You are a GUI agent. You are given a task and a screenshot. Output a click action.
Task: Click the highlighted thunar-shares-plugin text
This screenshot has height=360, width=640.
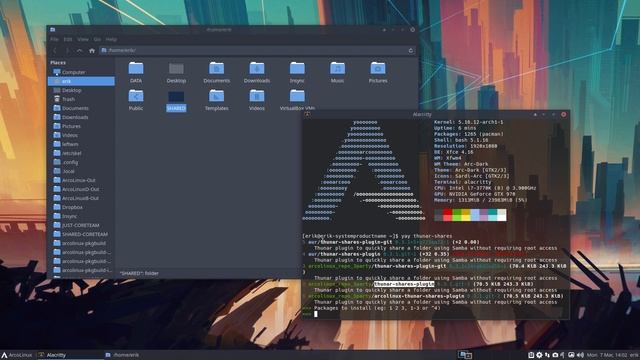click(x=404, y=284)
